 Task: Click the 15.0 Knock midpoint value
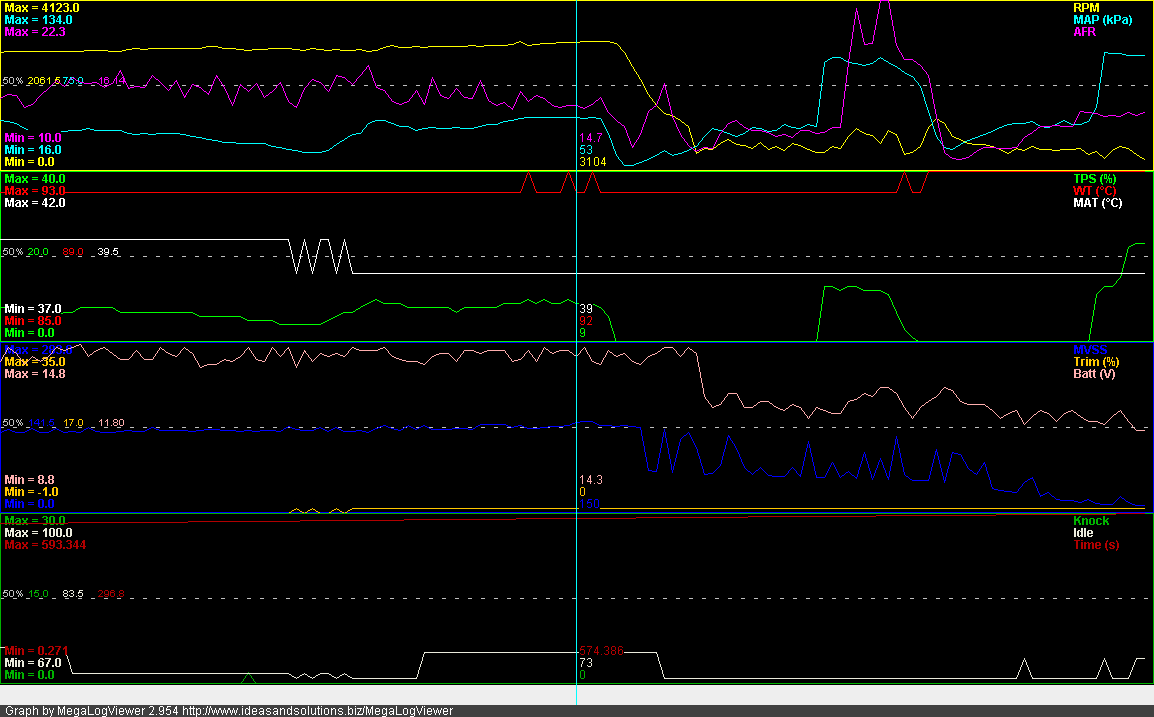tap(38, 593)
